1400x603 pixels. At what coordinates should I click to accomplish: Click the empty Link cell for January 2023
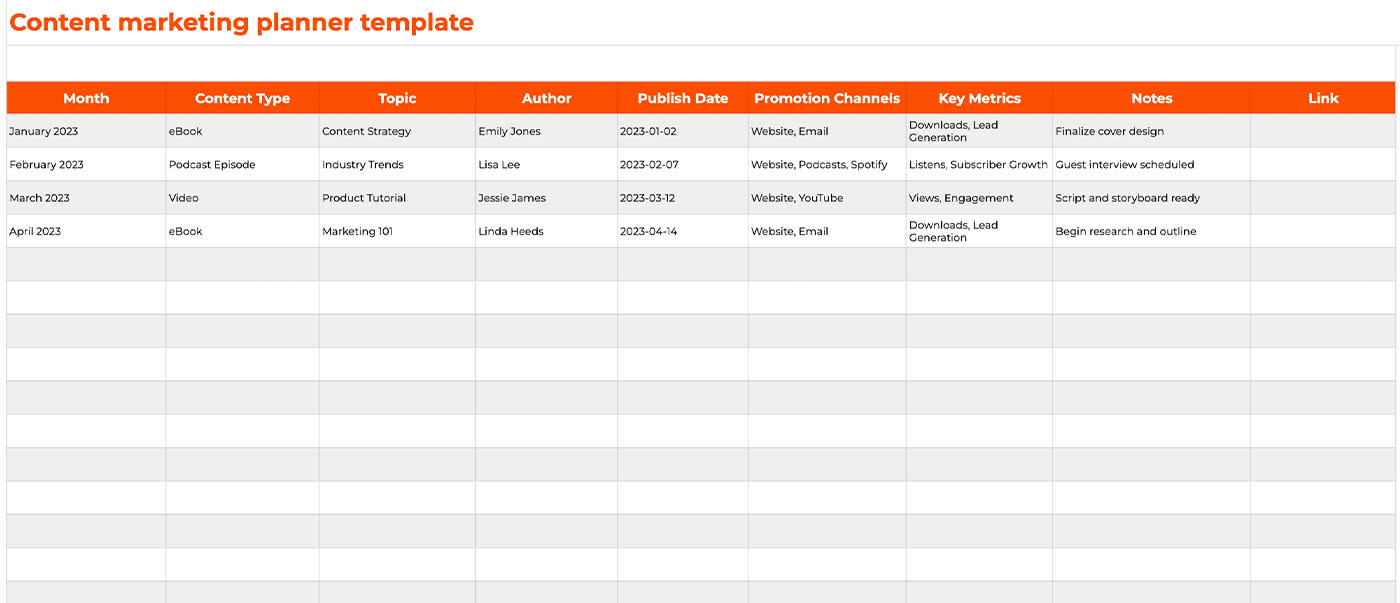point(1323,131)
